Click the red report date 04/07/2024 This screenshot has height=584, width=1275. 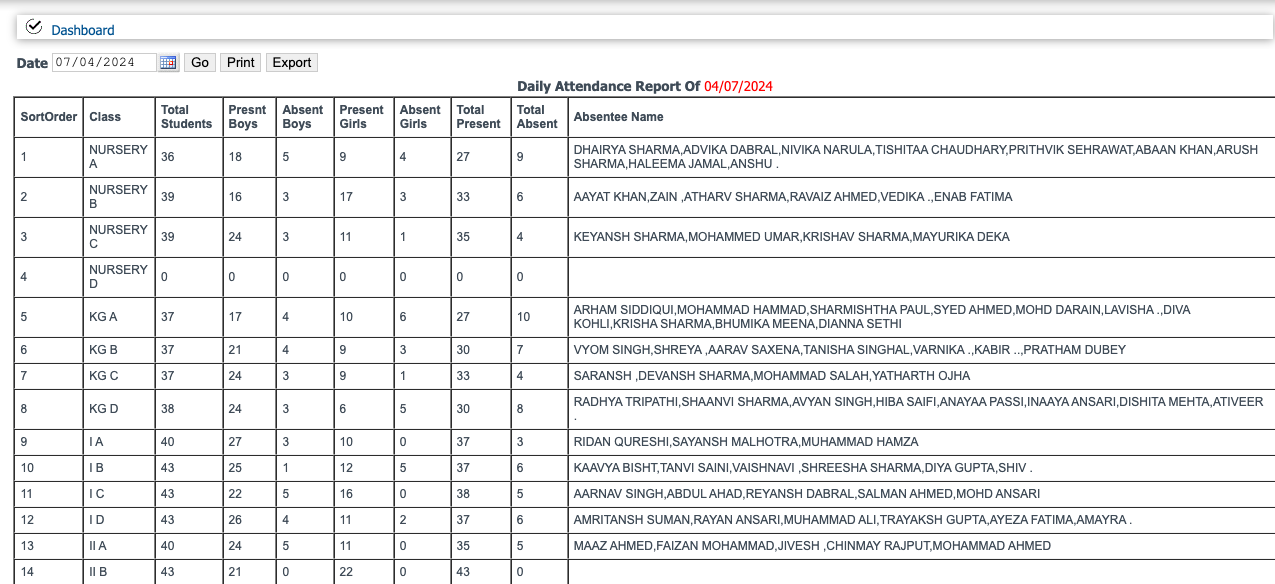(x=738, y=87)
